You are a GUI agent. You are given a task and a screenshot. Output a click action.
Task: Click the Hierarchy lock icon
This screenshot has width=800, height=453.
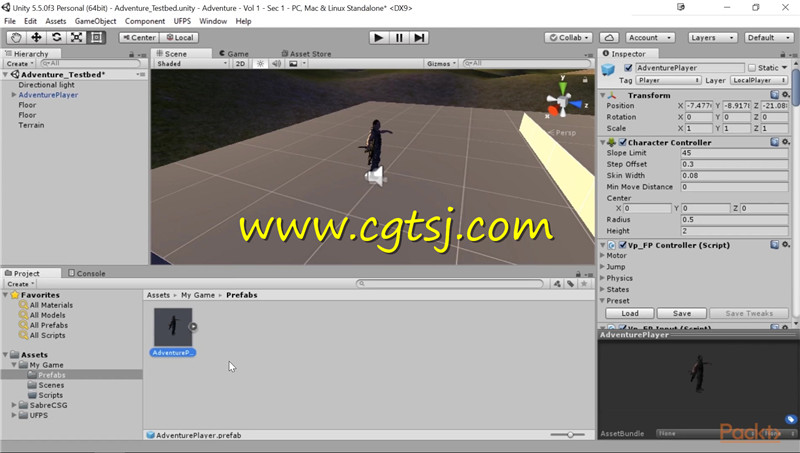131,54
